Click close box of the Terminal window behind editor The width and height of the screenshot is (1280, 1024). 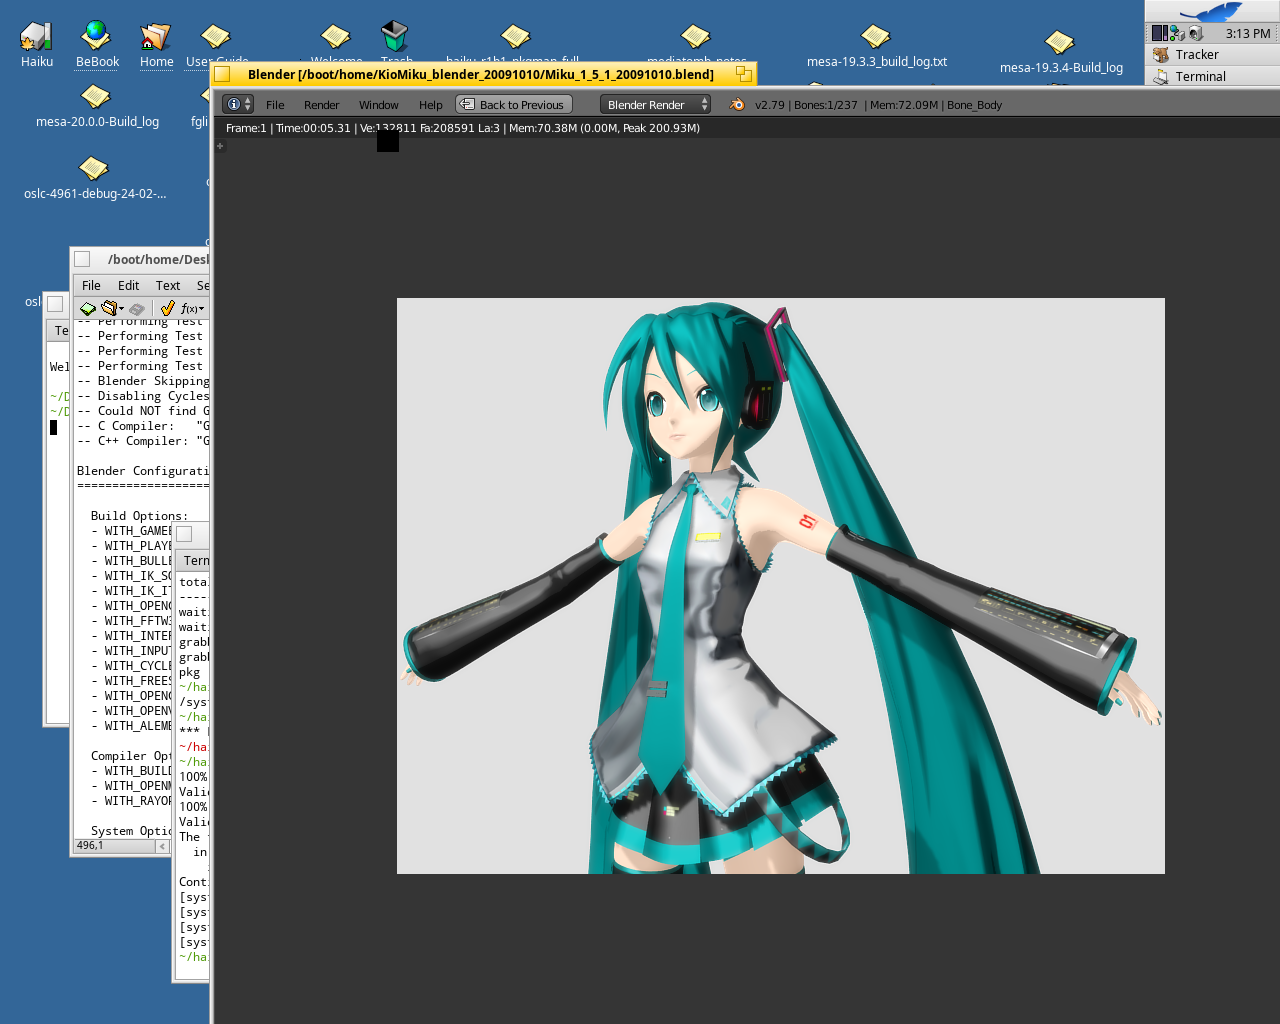55,304
